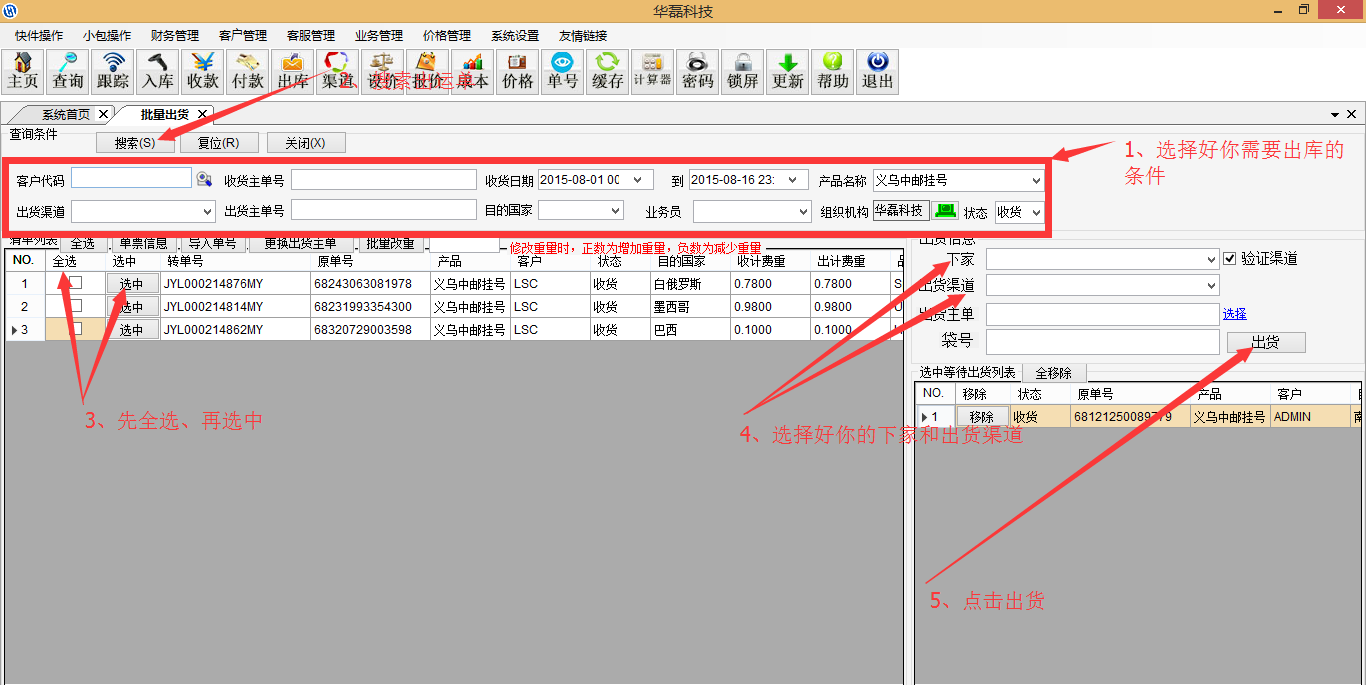Click the 选择 link beside 出货主单
The image size is (1366, 685).
tap(1234, 314)
